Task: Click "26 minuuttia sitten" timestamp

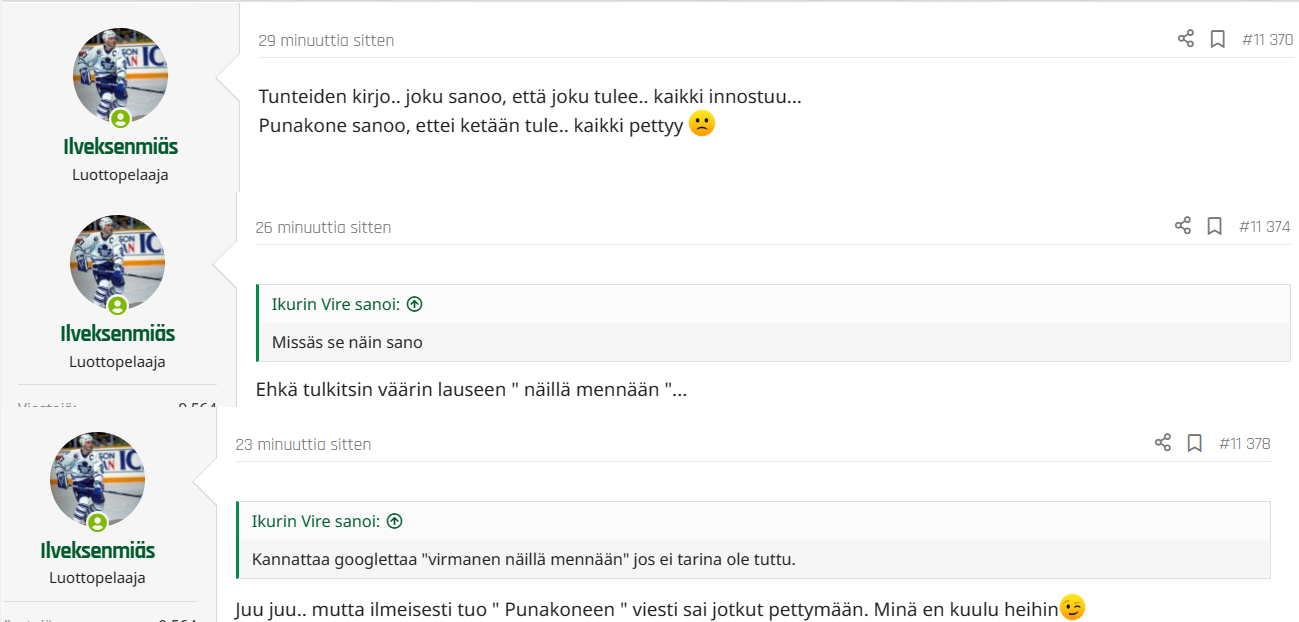Action: [x=323, y=228]
